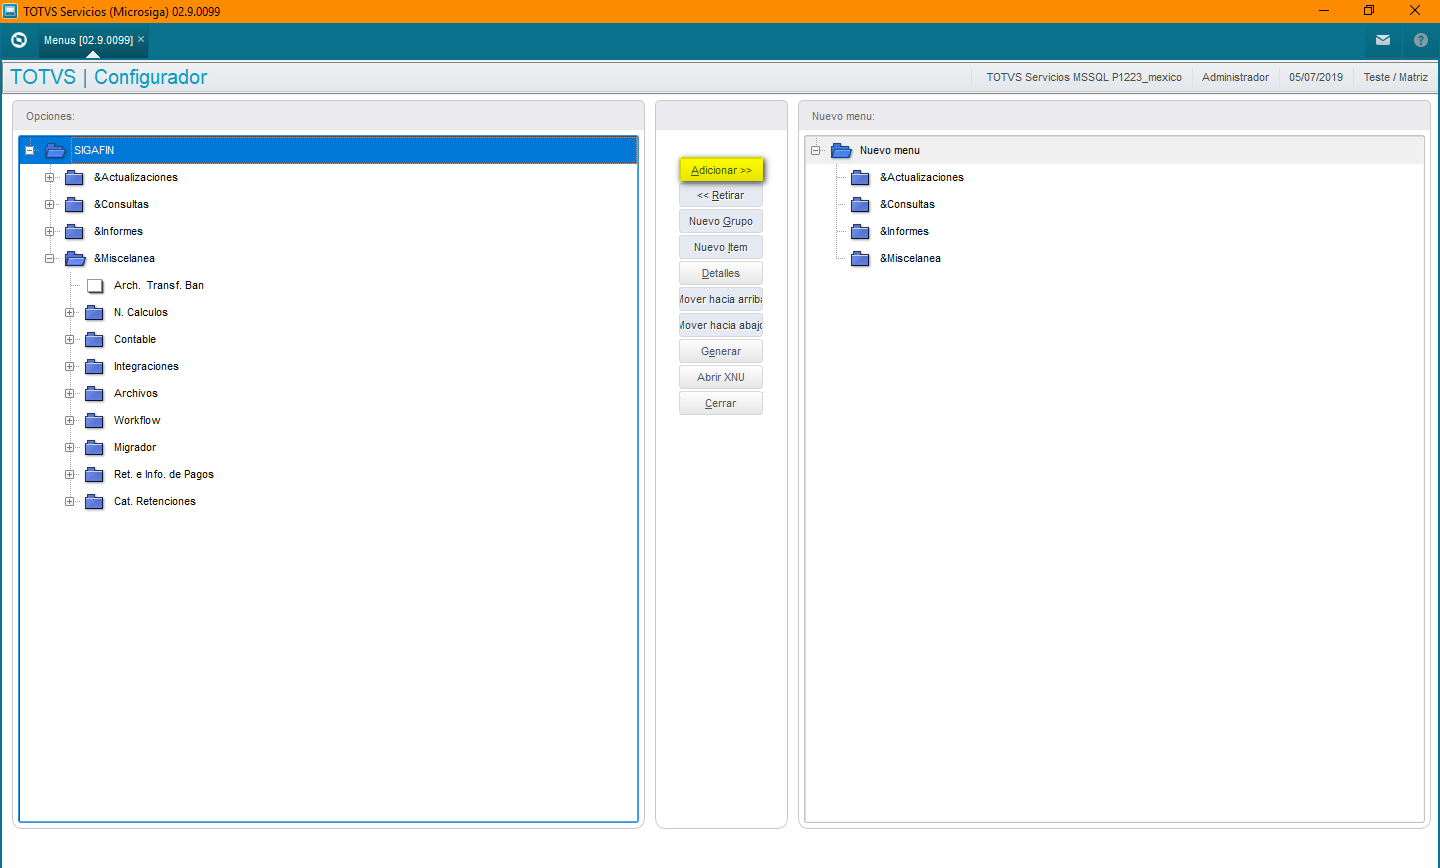Click the Cat. Retenciones folder icon
The image size is (1440, 868).
point(95,501)
